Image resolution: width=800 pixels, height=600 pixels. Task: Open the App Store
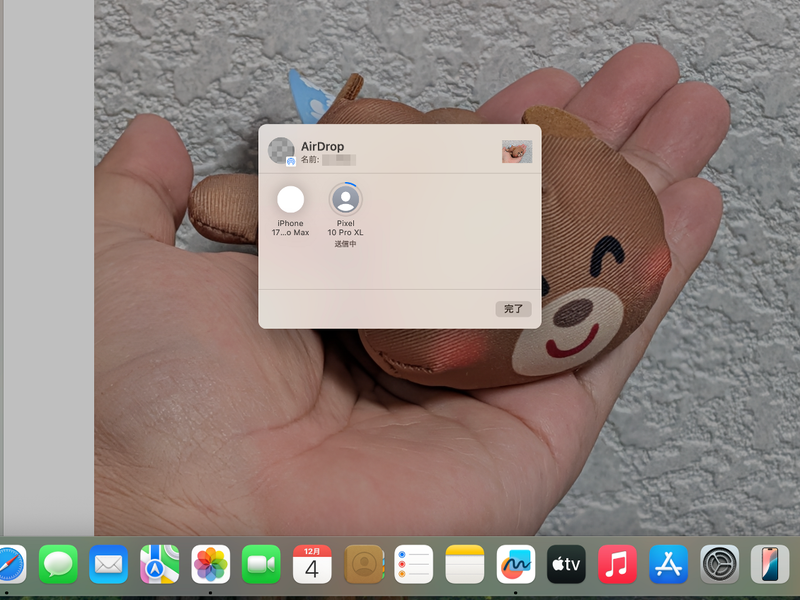pos(667,565)
